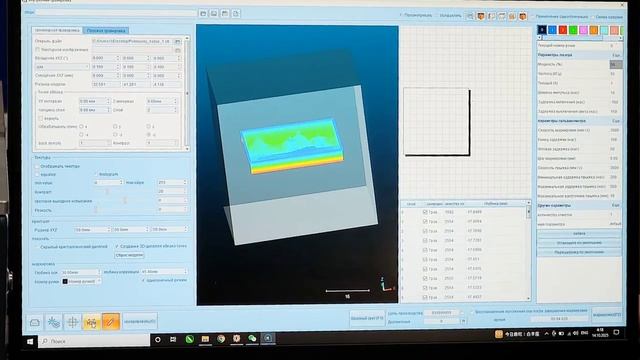Click the color swatch strip right scroll arrow
The height and width of the screenshot is (360, 640).
pos(620,38)
